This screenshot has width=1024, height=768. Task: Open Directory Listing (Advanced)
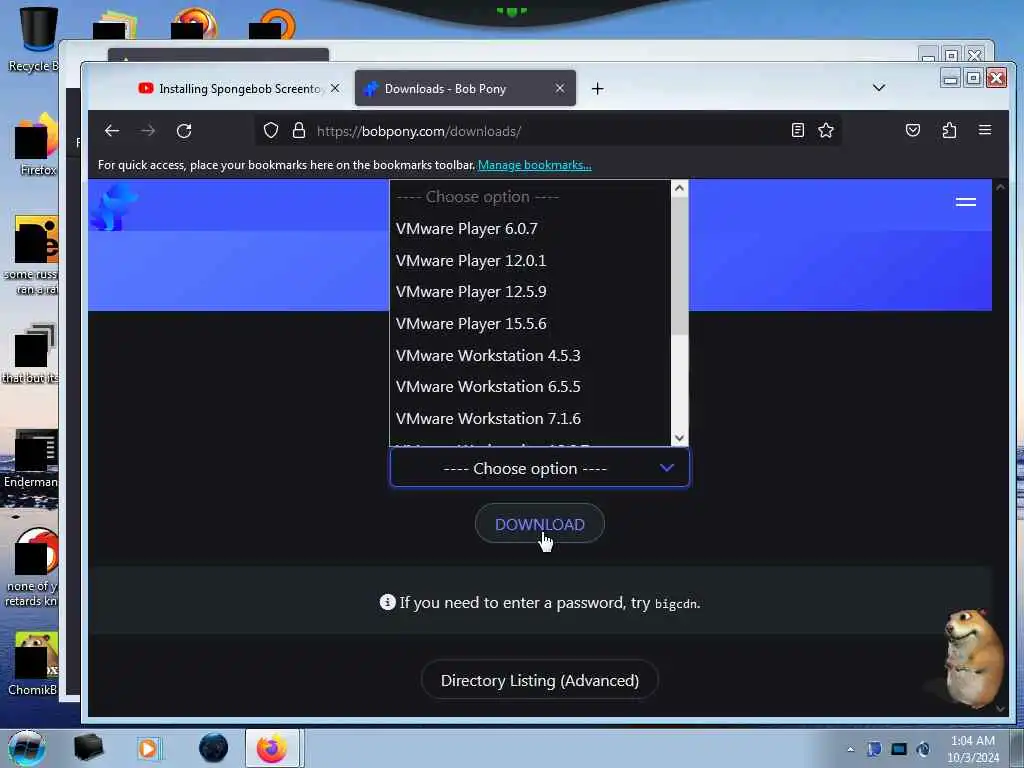(539, 680)
